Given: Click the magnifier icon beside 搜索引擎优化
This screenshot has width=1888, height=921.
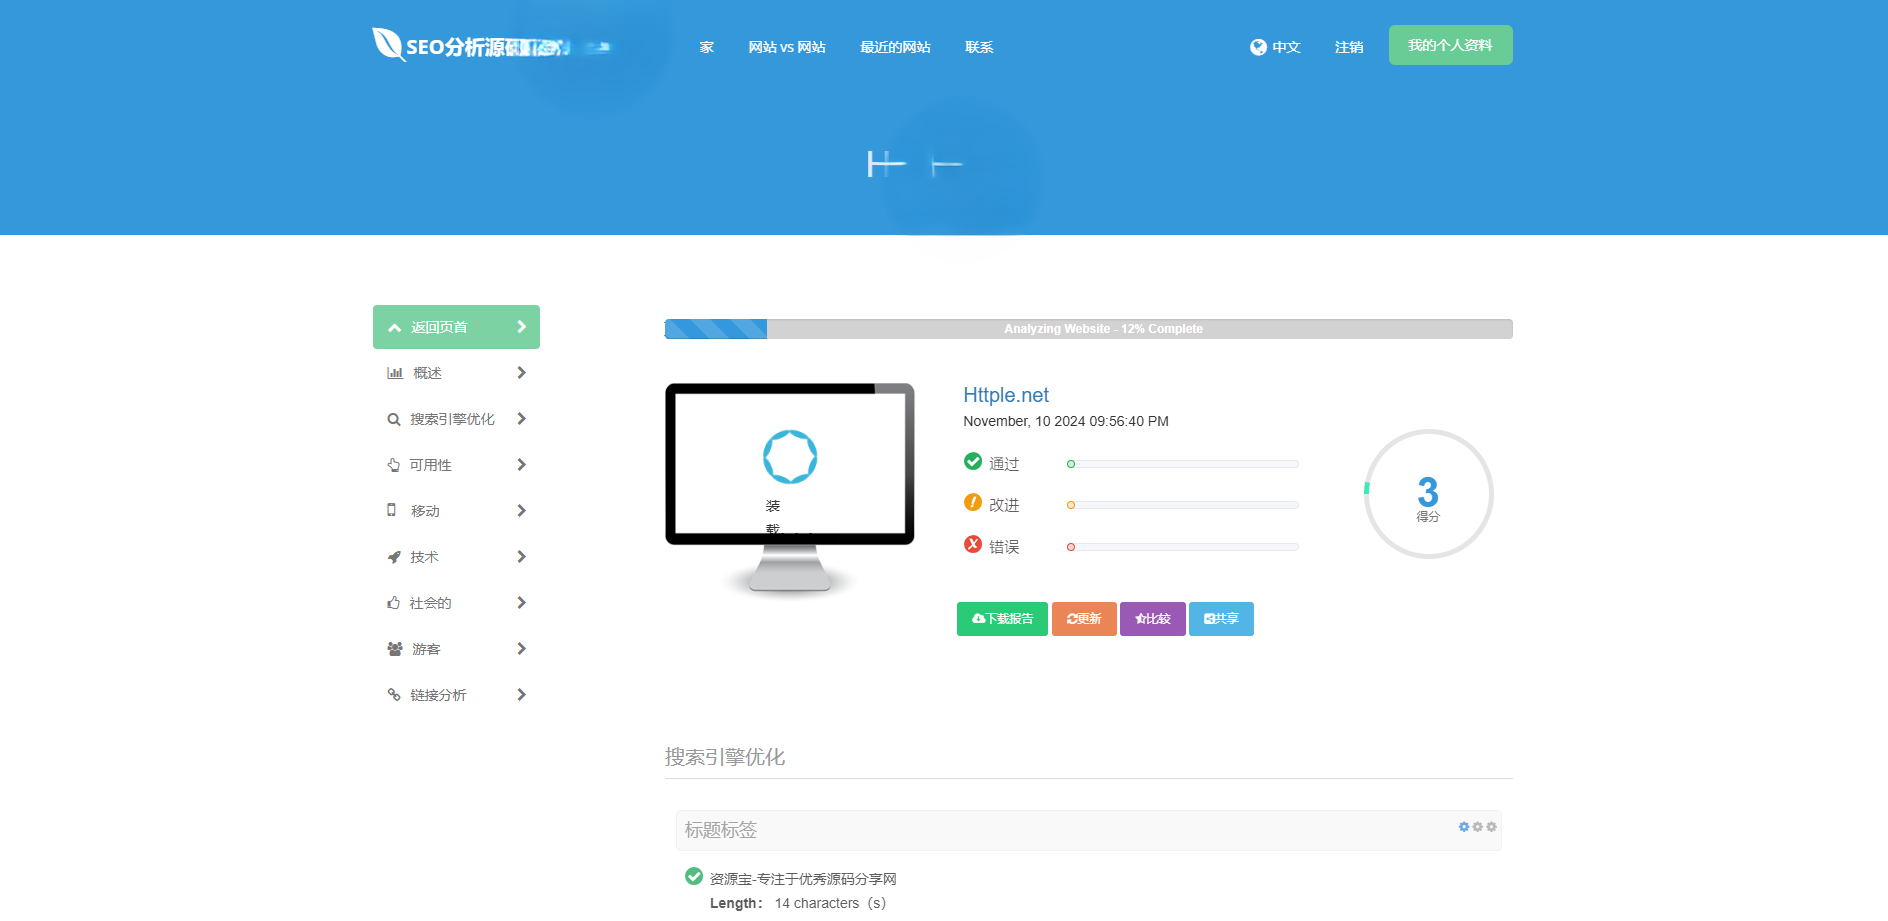Looking at the screenshot, I should [x=394, y=419].
